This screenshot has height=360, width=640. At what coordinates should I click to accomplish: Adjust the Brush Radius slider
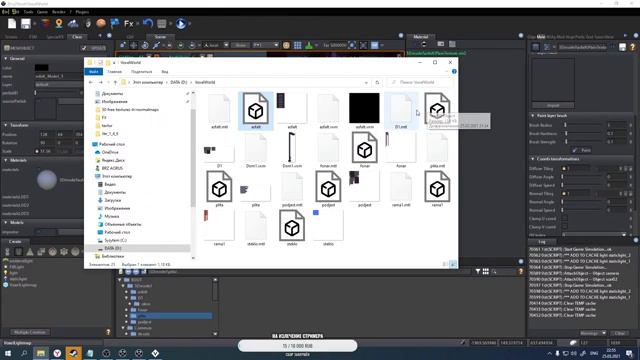click(584, 125)
